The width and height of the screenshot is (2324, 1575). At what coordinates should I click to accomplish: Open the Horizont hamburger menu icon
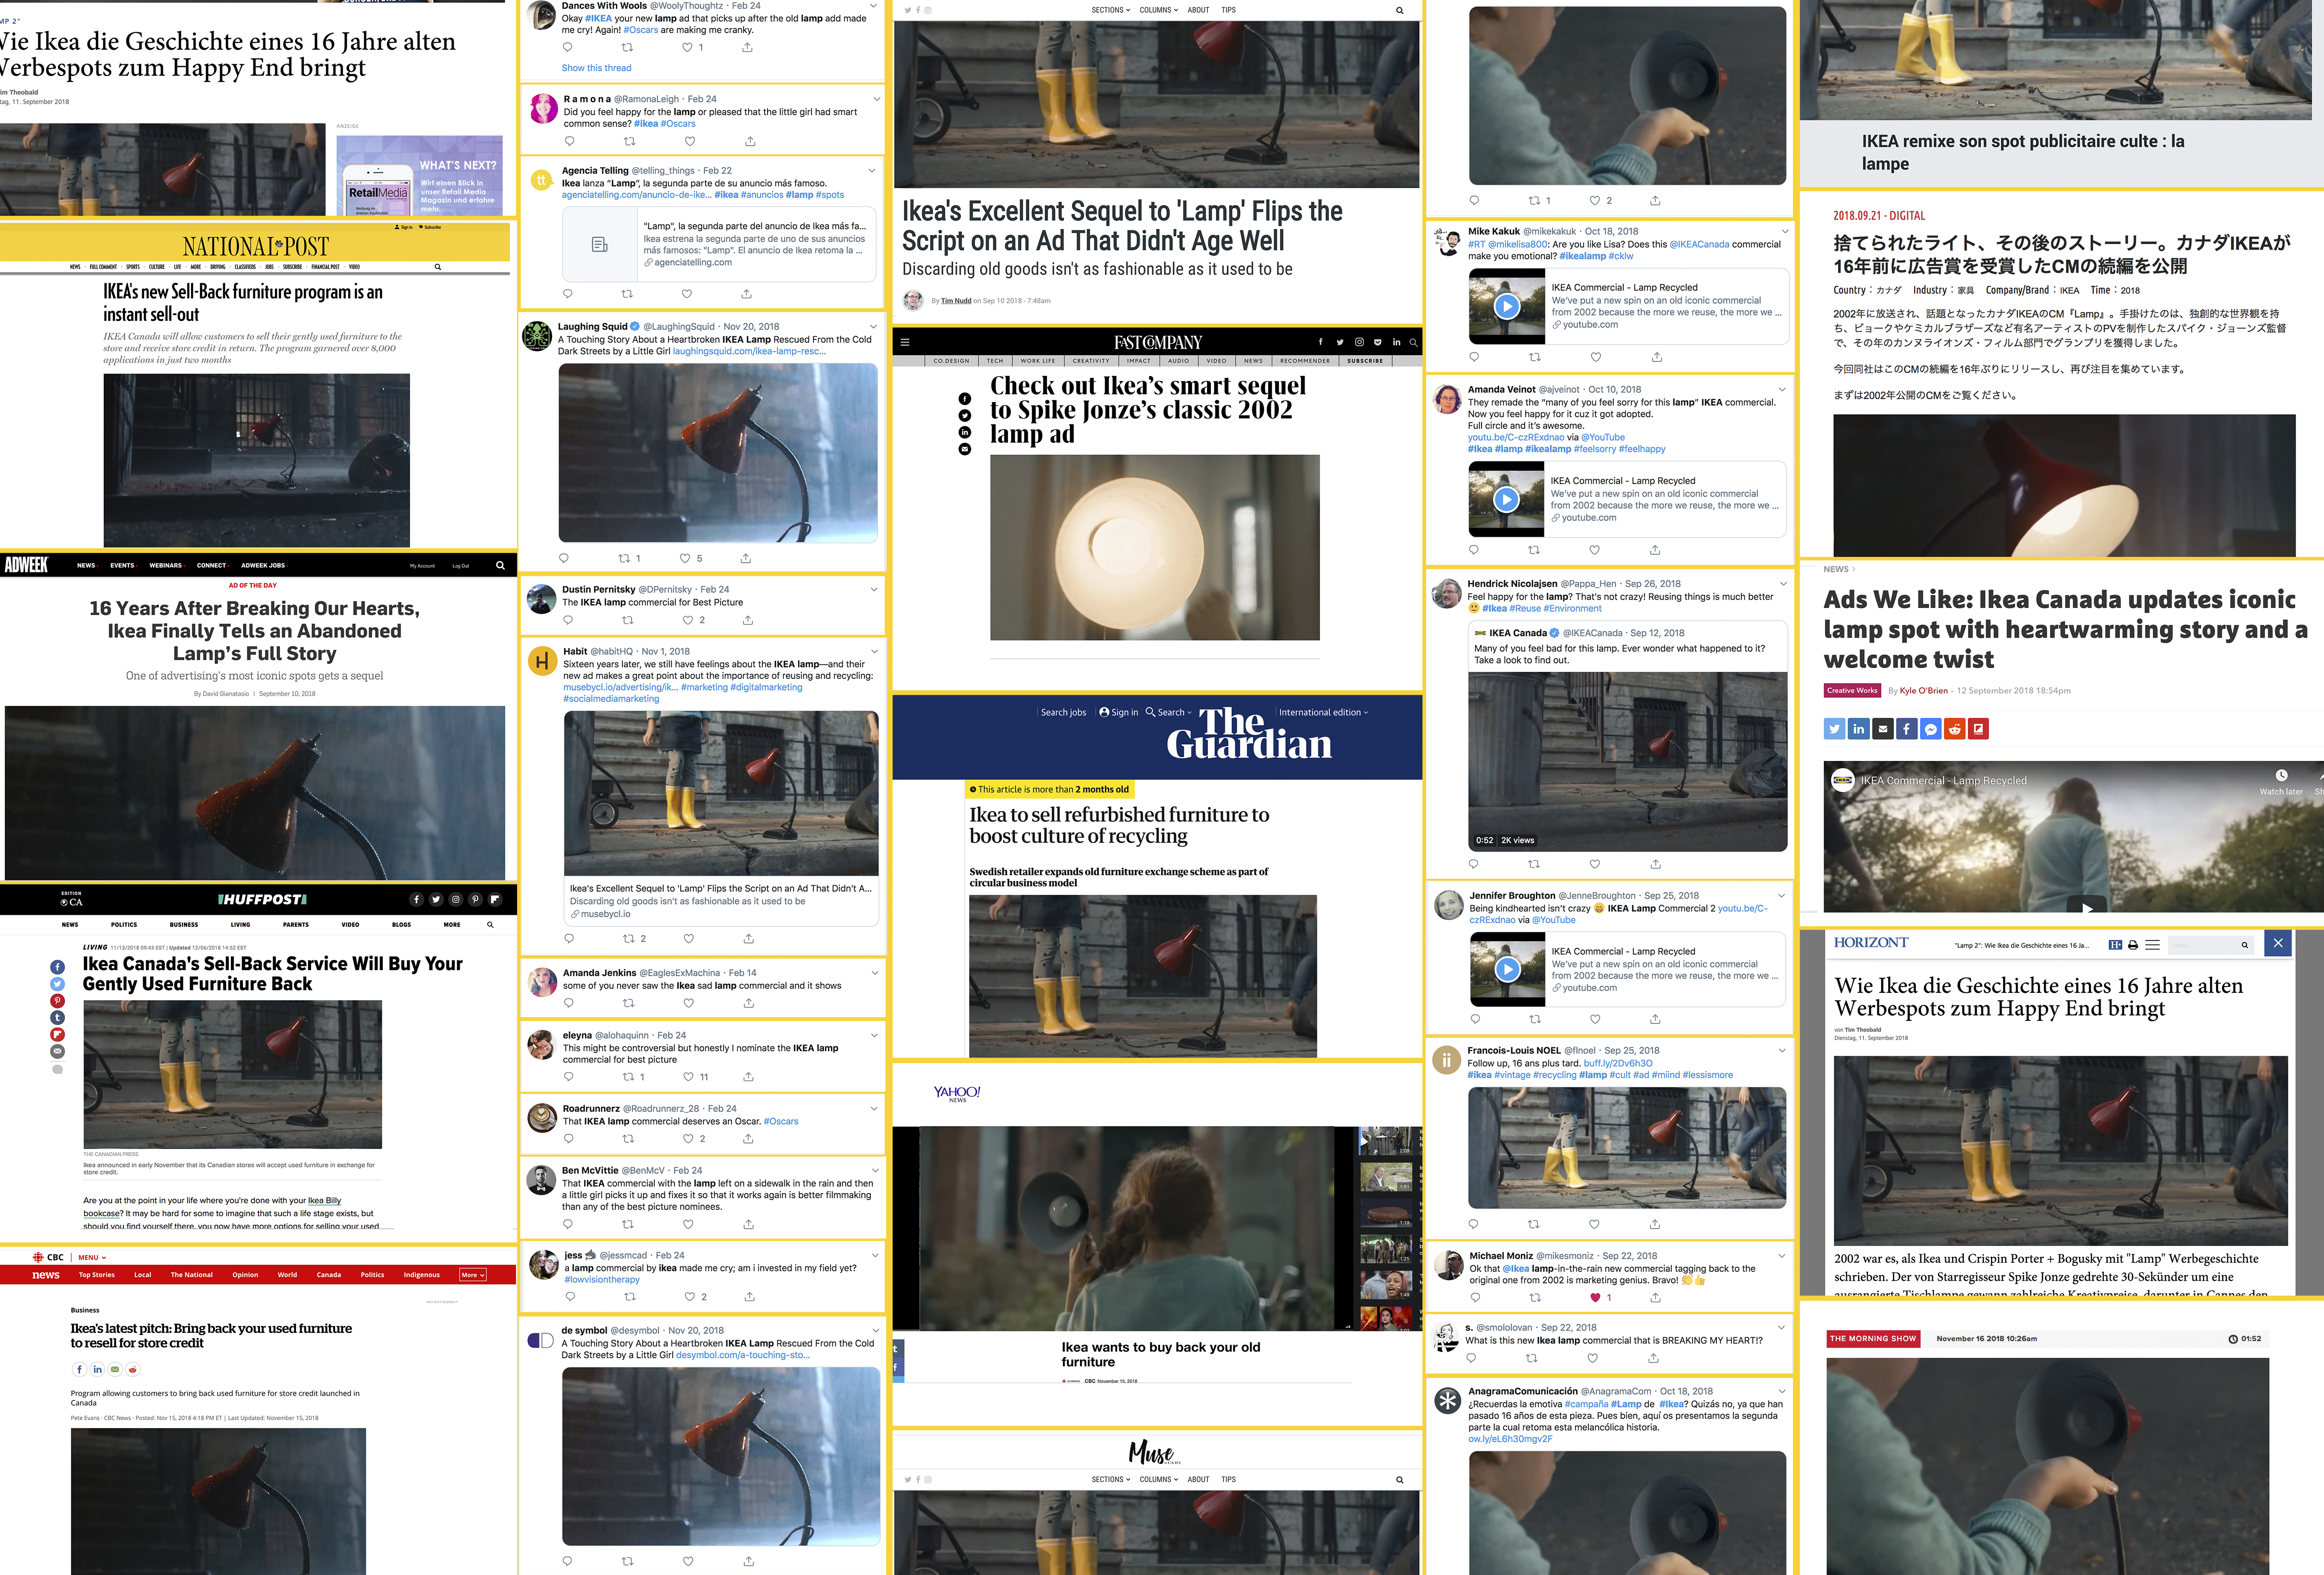tap(2153, 945)
